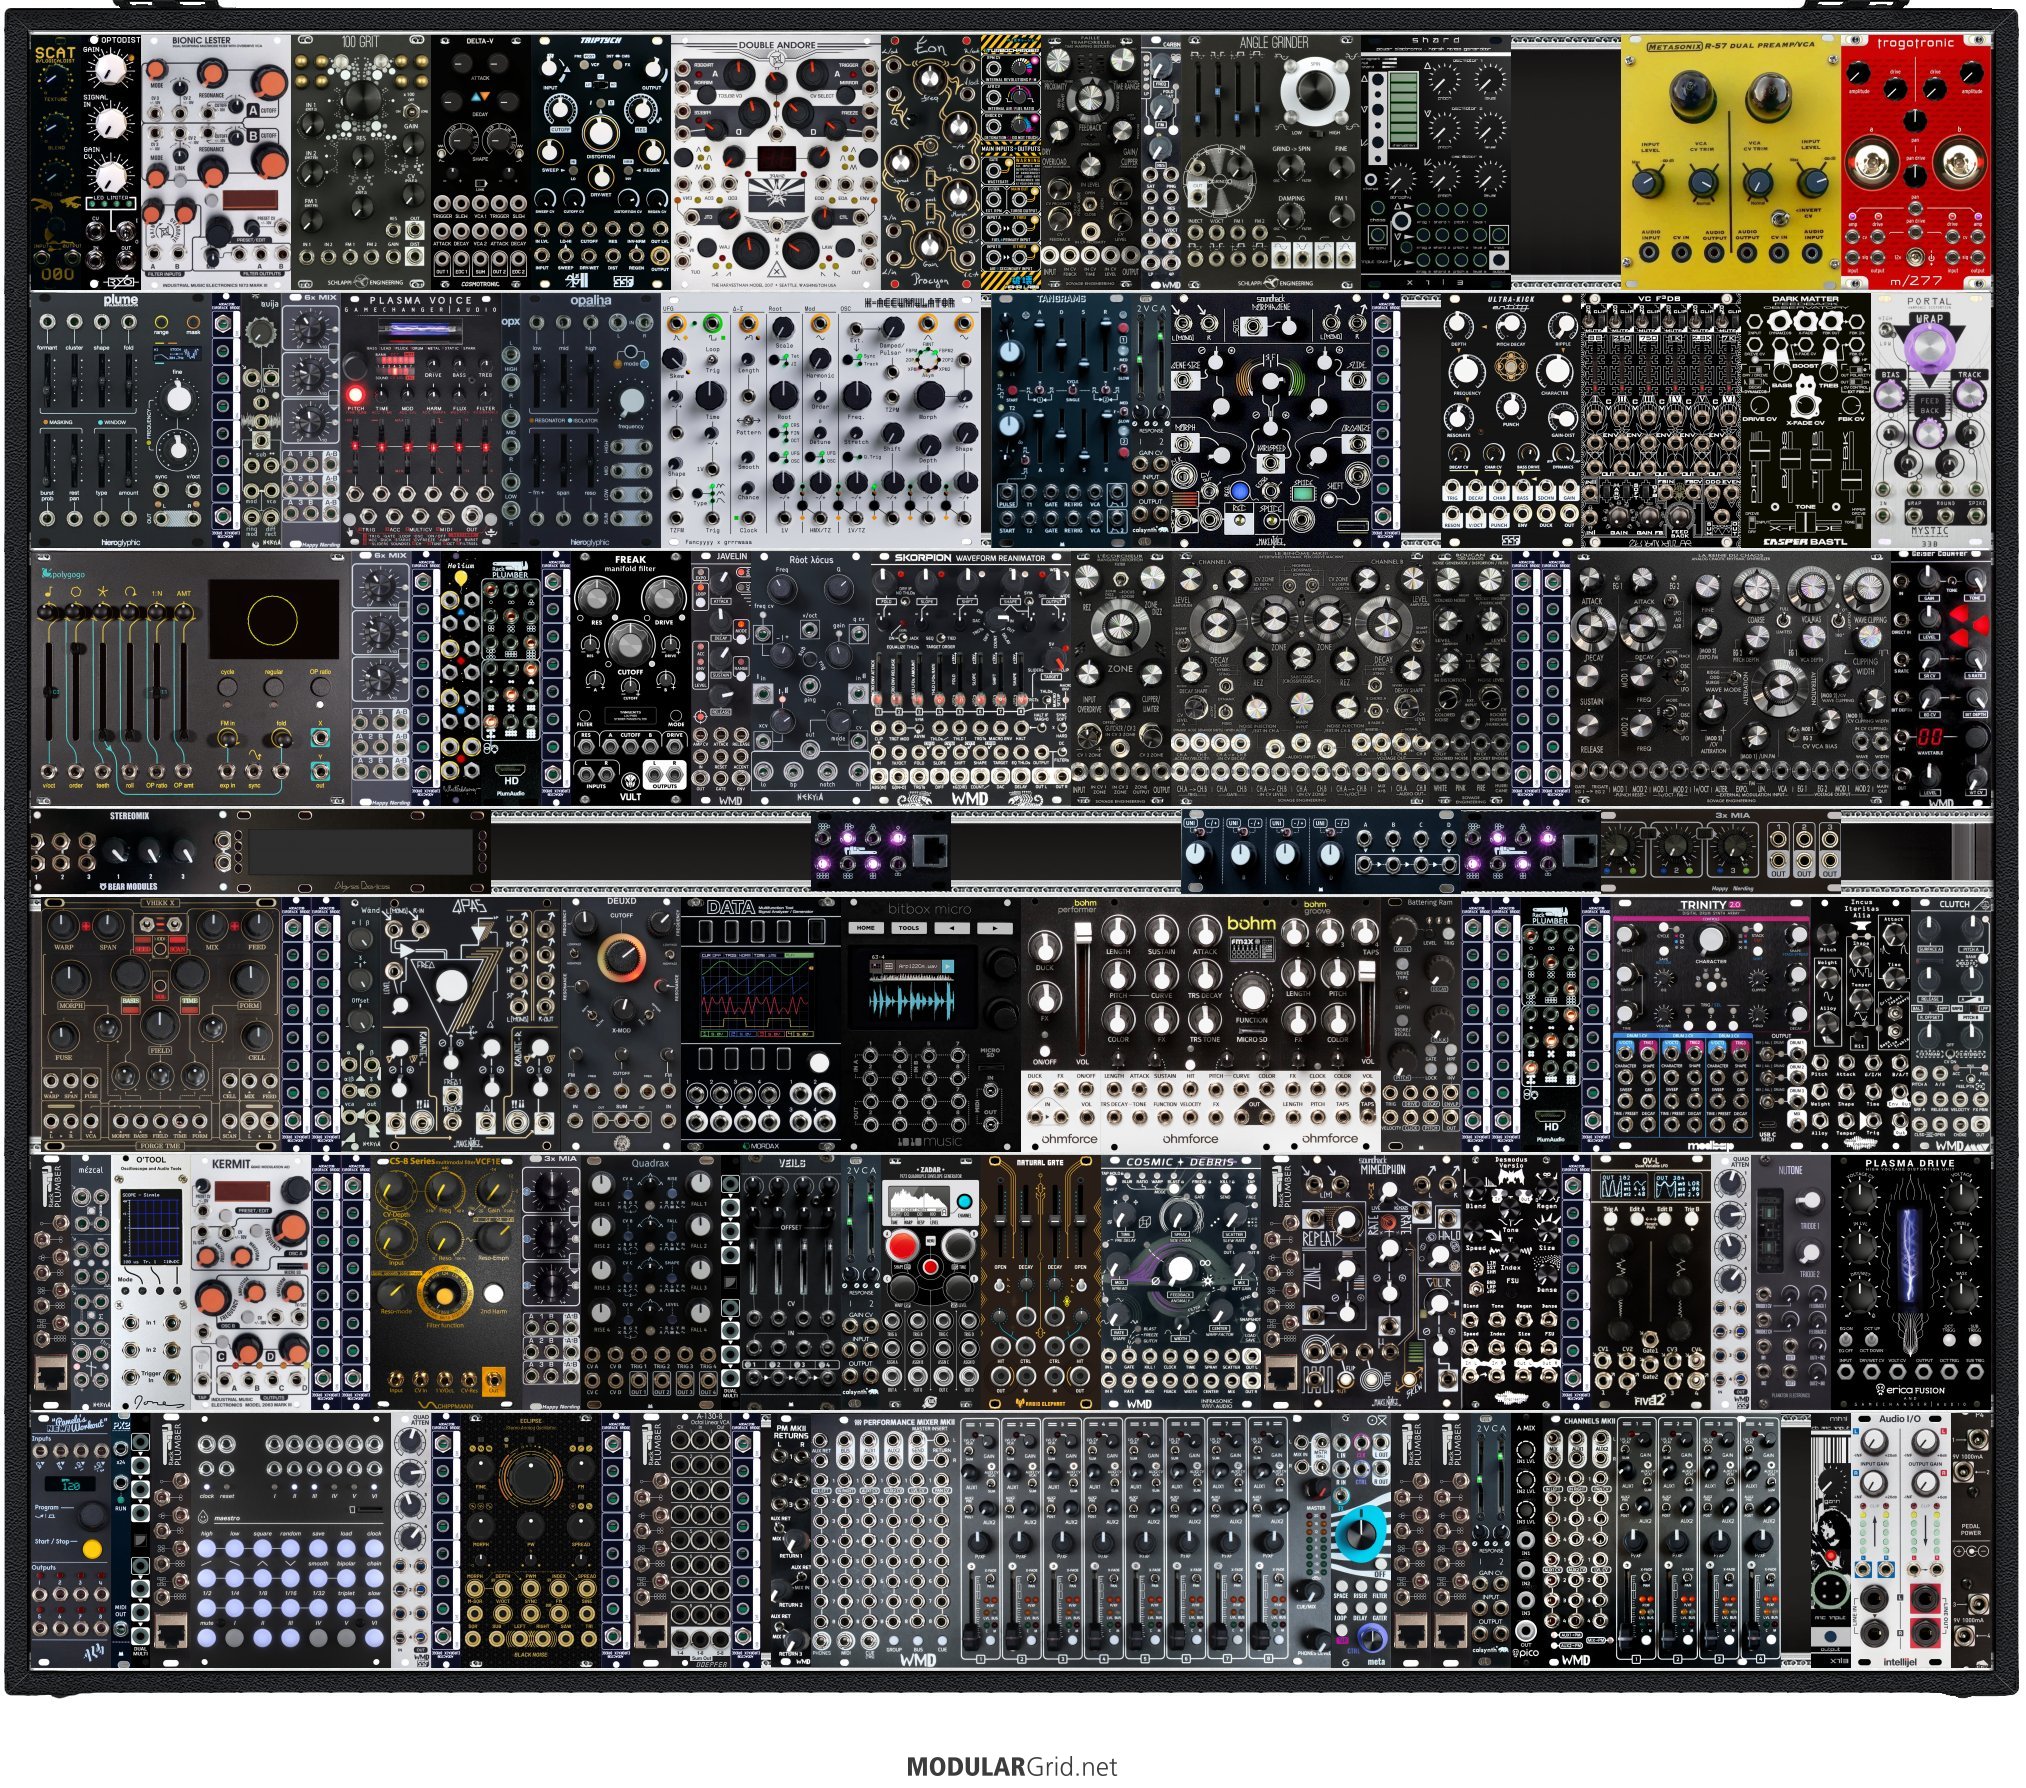2026x1788 pixels.
Task: Select the Quadrax module
Action: click(651, 1281)
